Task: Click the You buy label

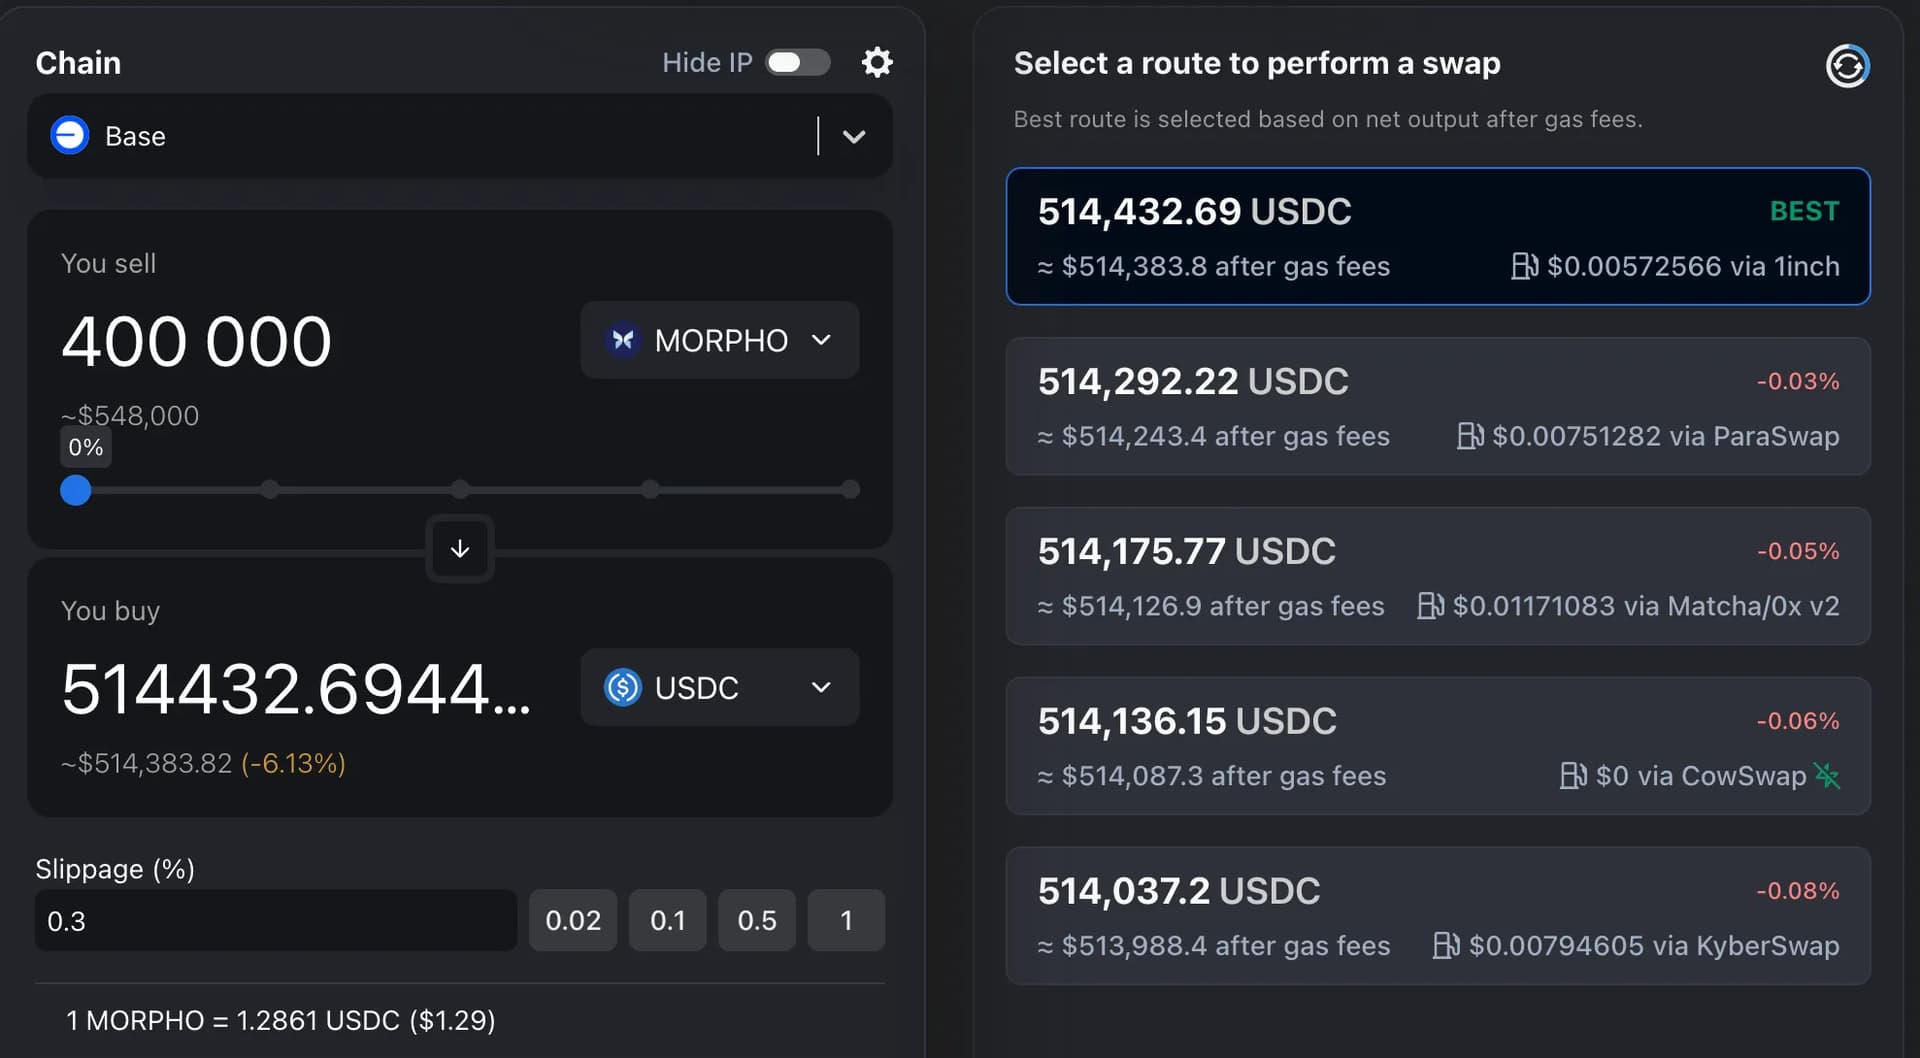Action: (x=110, y=611)
